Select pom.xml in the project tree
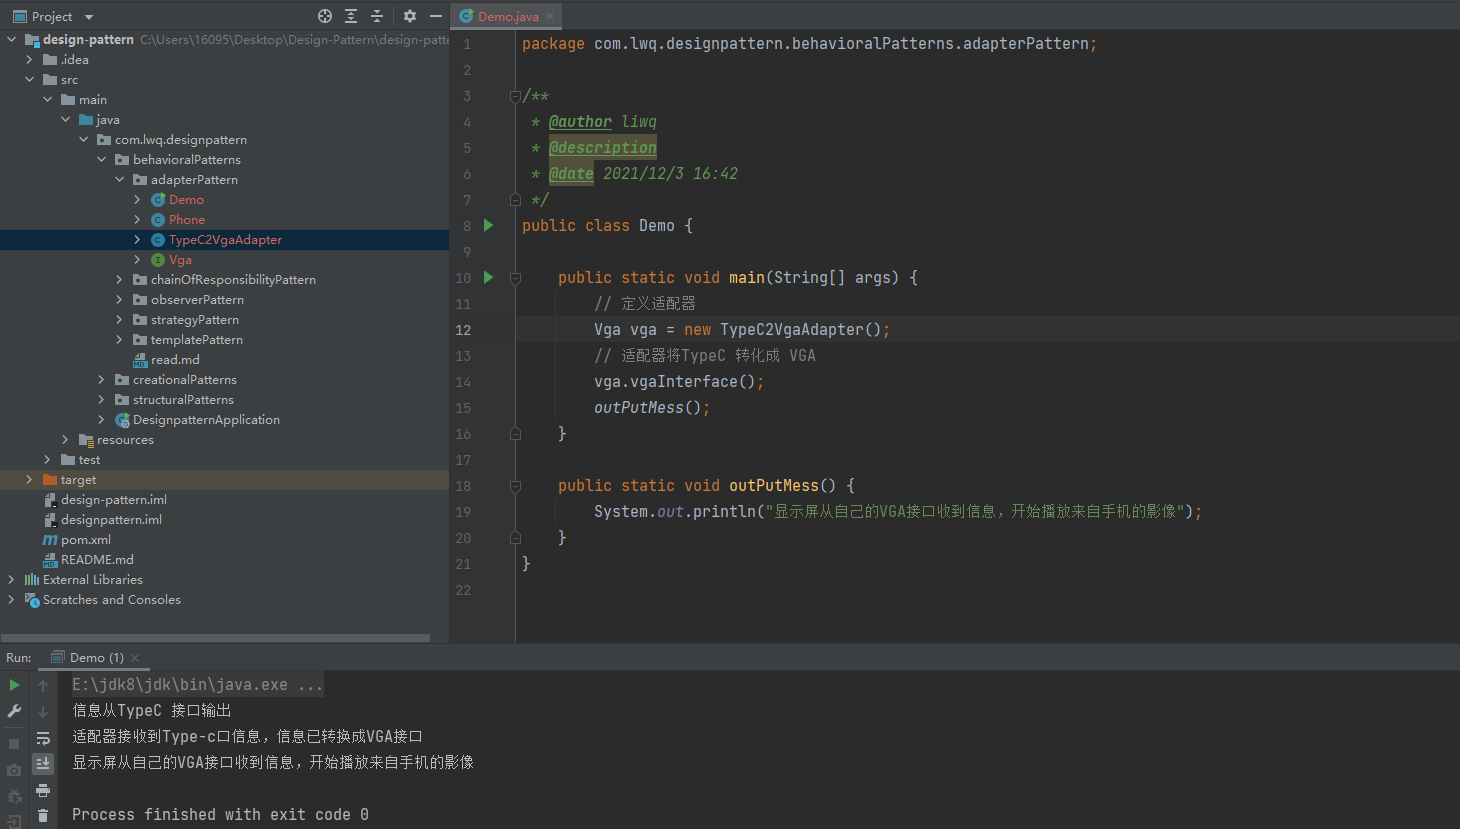 (86, 540)
